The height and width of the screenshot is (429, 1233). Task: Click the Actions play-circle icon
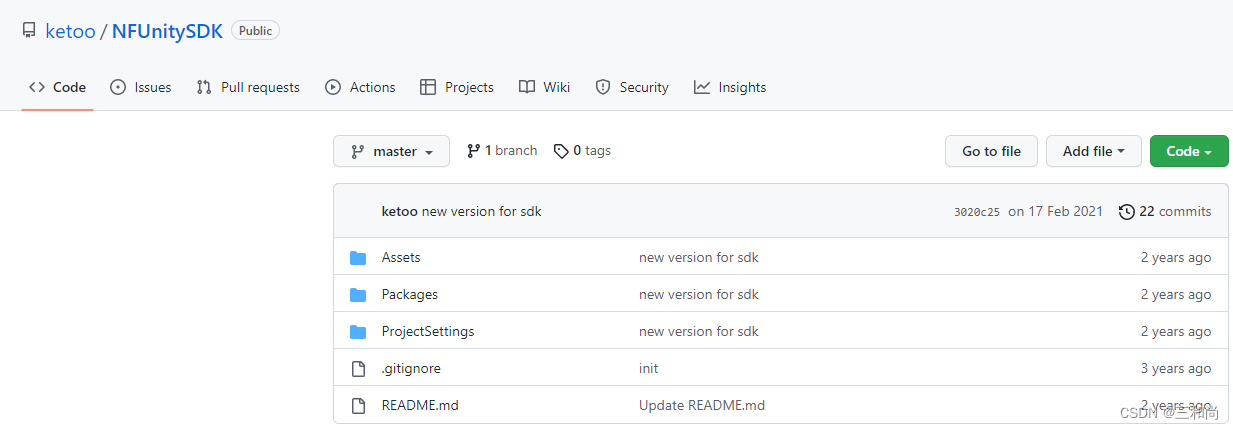click(333, 87)
